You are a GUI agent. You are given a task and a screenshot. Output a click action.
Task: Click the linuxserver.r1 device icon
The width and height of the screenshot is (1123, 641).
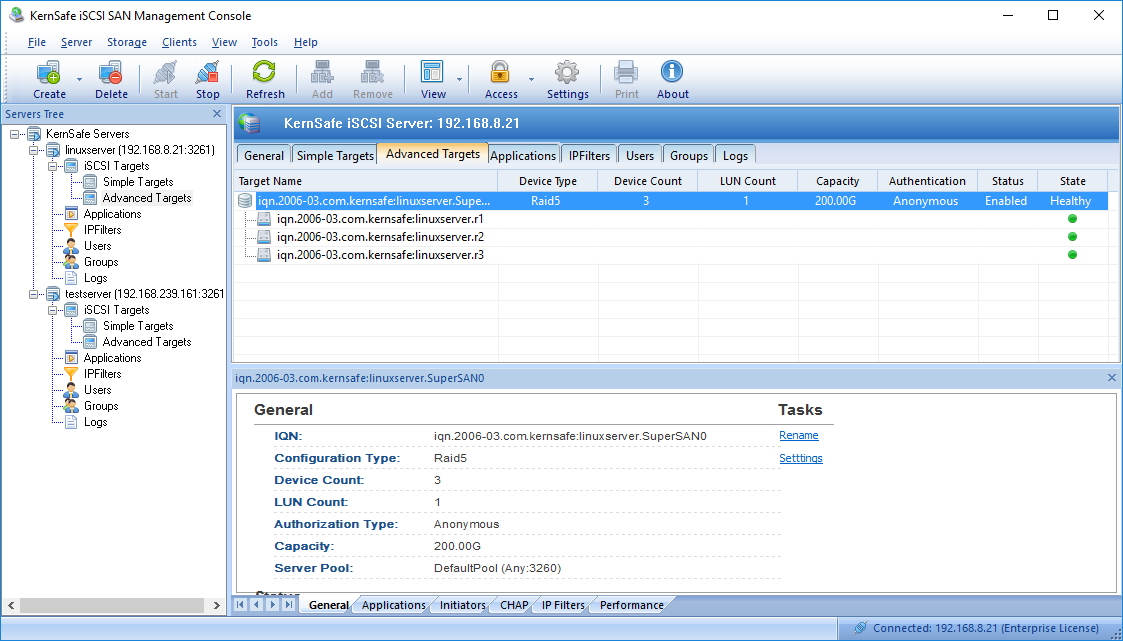click(x=264, y=219)
